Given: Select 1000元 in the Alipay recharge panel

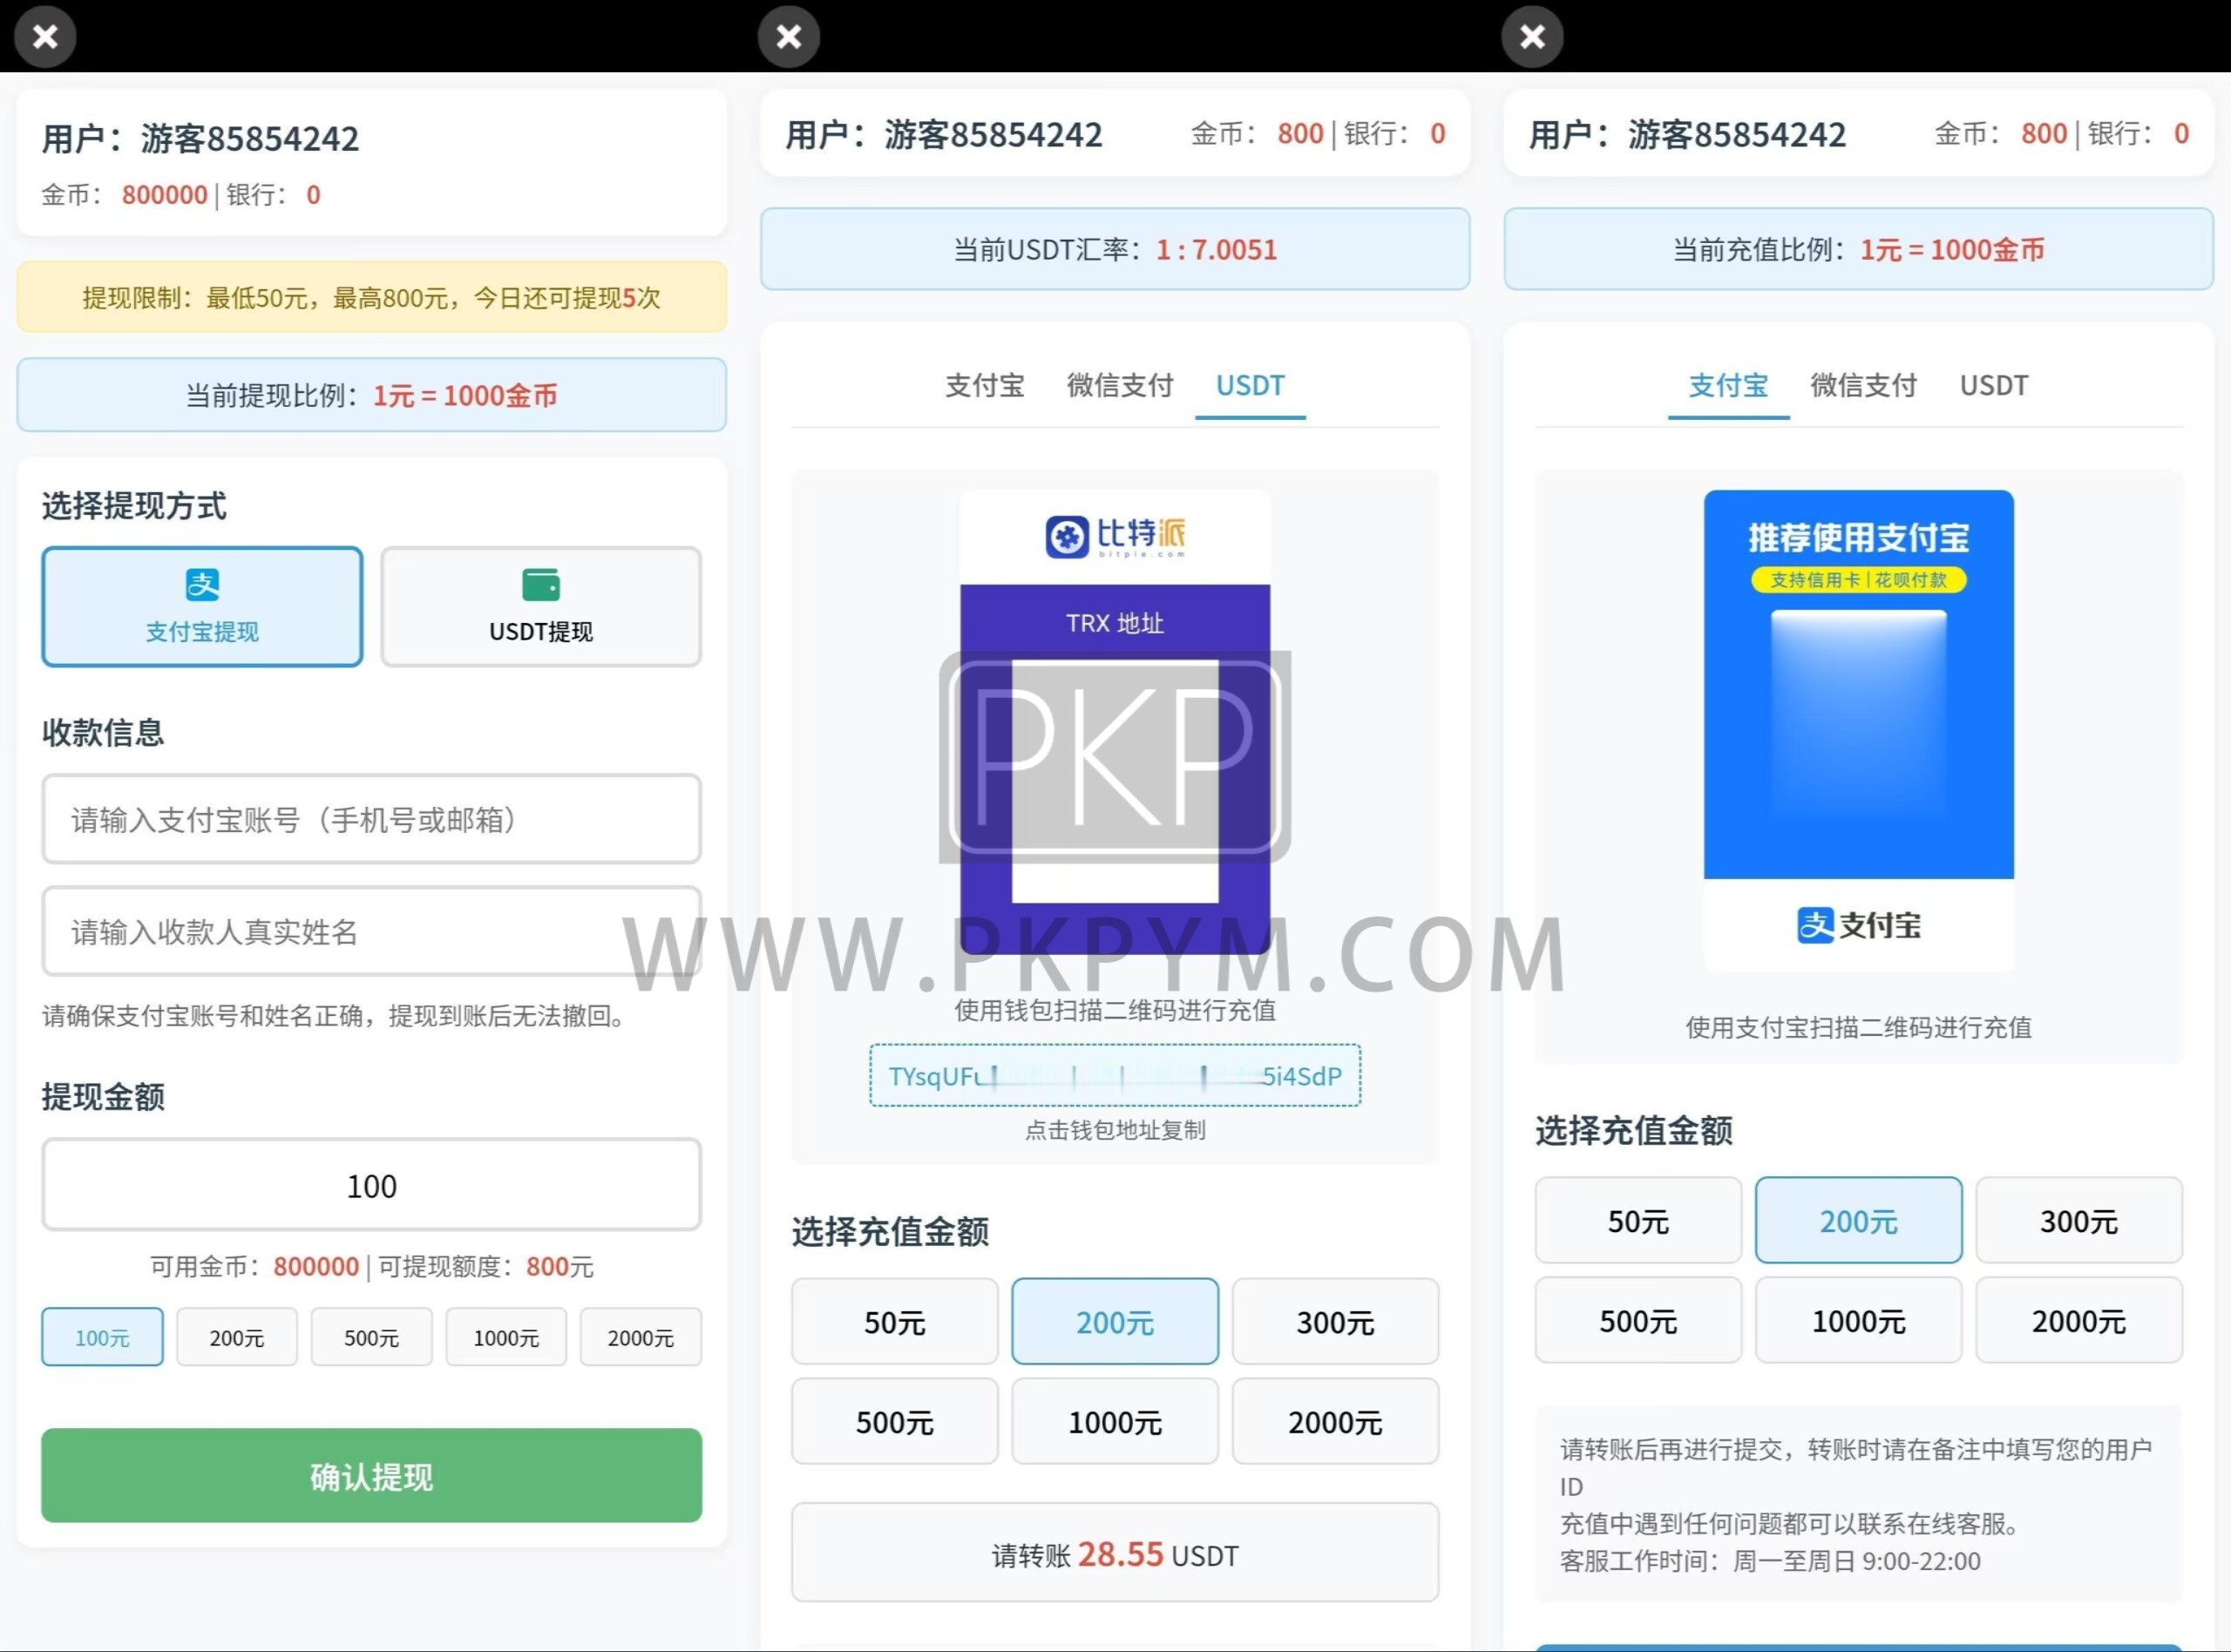Looking at the screenshot, I should (x=1859, y=1320).
